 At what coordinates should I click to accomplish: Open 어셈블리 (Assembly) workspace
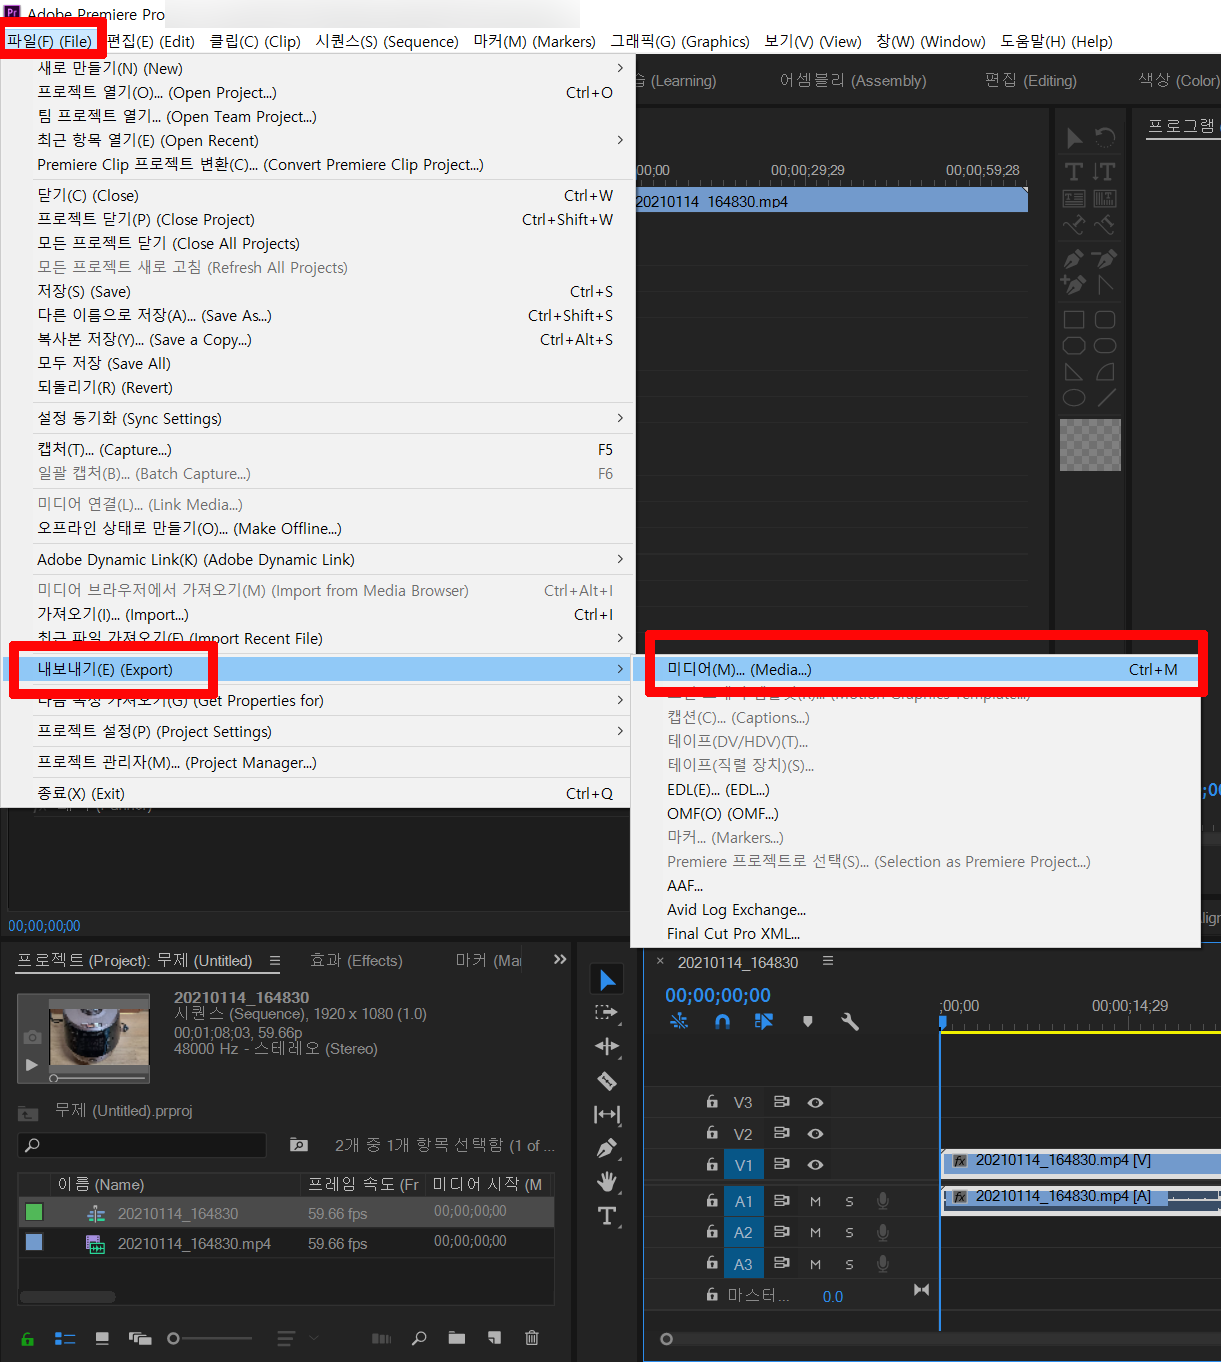(853, 80)
